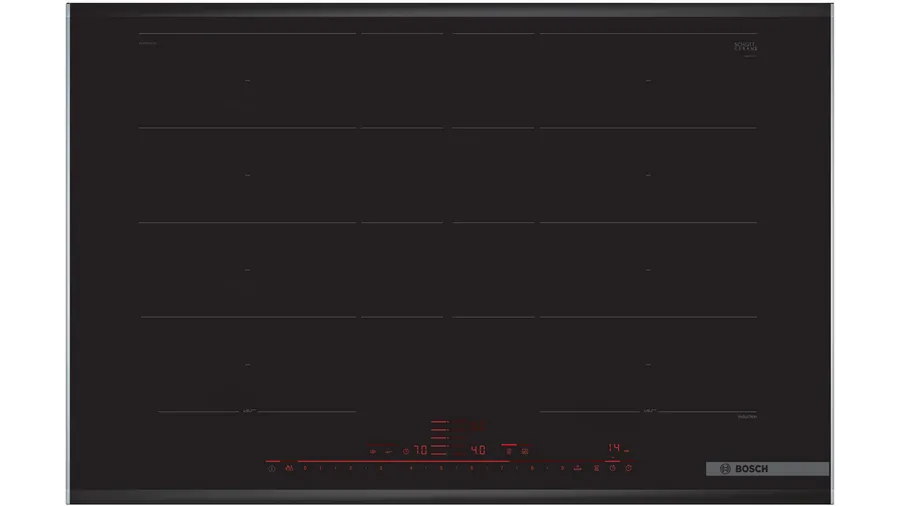This screenshot has height=506, width=900.
Task: Set power level to 0 on slider
Action: pyautogui.click(x=305, y=468)
